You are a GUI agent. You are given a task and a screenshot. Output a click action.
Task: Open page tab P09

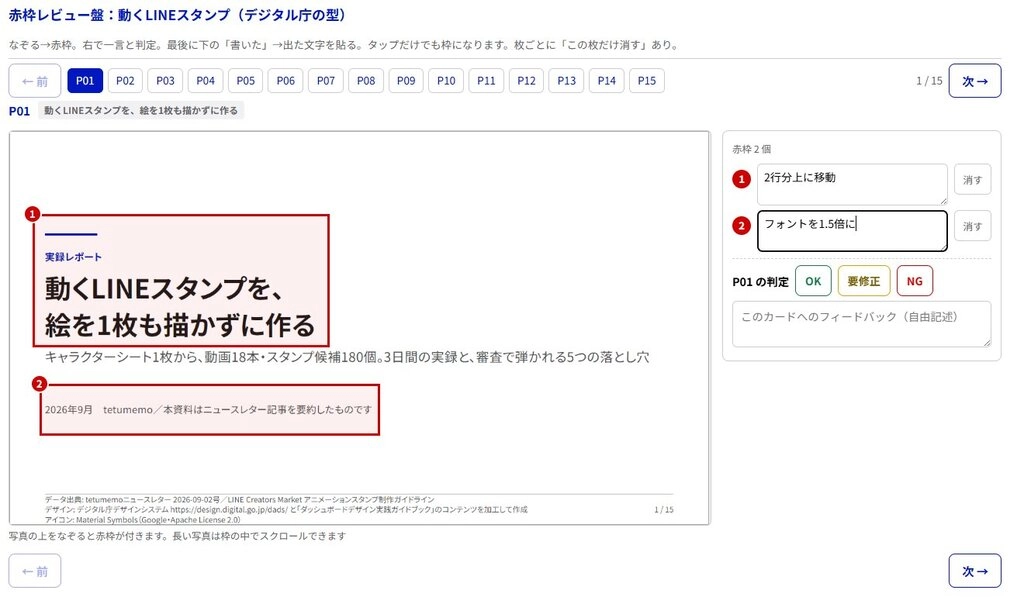pos(406,81)
